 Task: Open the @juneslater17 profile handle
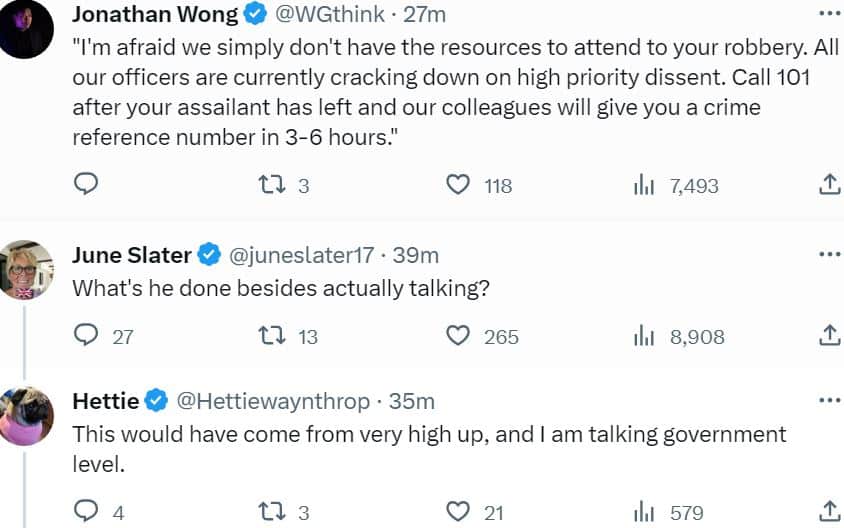click(301, 255)
